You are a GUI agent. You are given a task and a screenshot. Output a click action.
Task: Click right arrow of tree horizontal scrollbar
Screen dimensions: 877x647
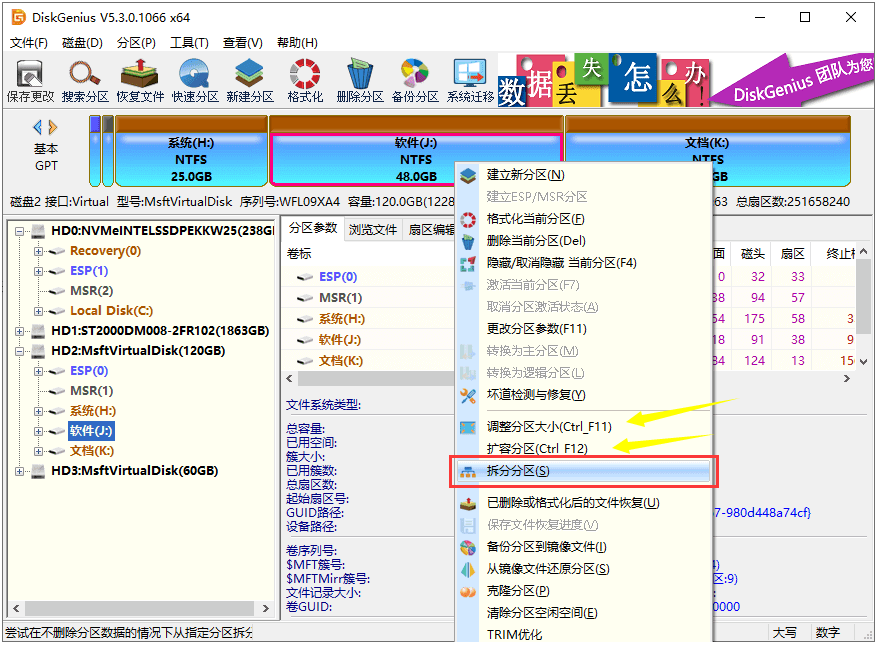point(266,608)
